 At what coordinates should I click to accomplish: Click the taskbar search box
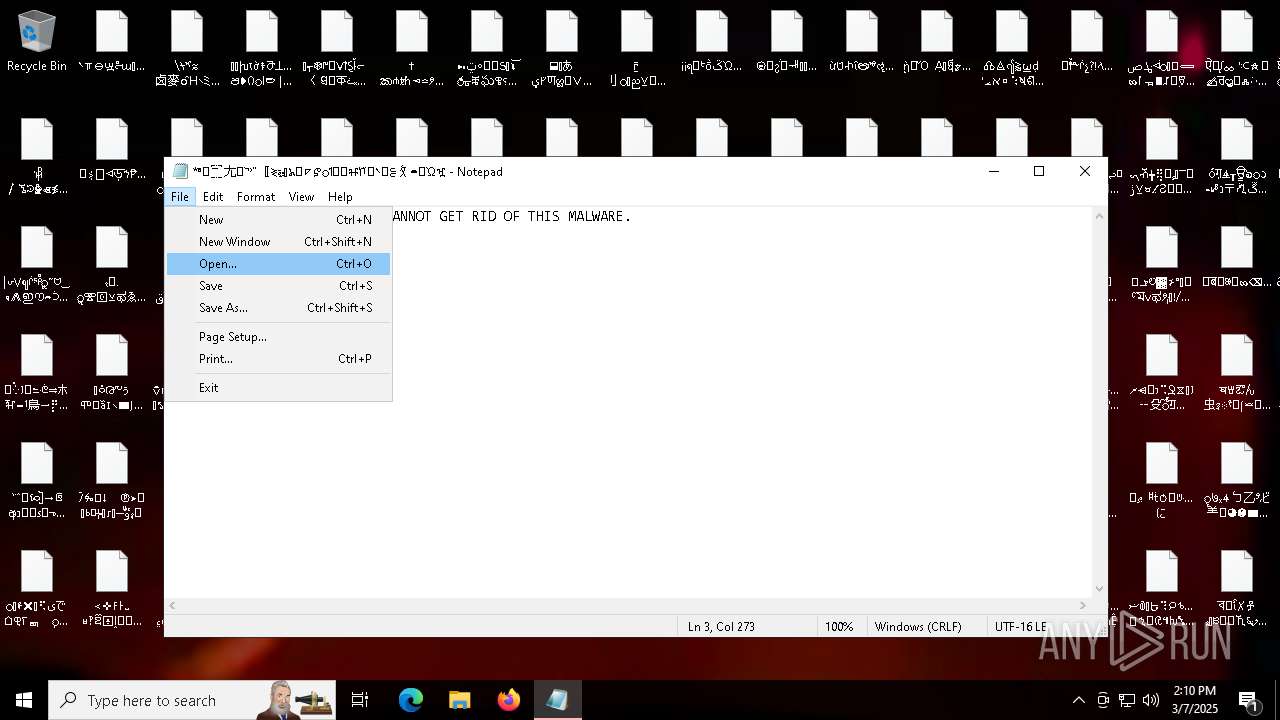click(192, 700)
